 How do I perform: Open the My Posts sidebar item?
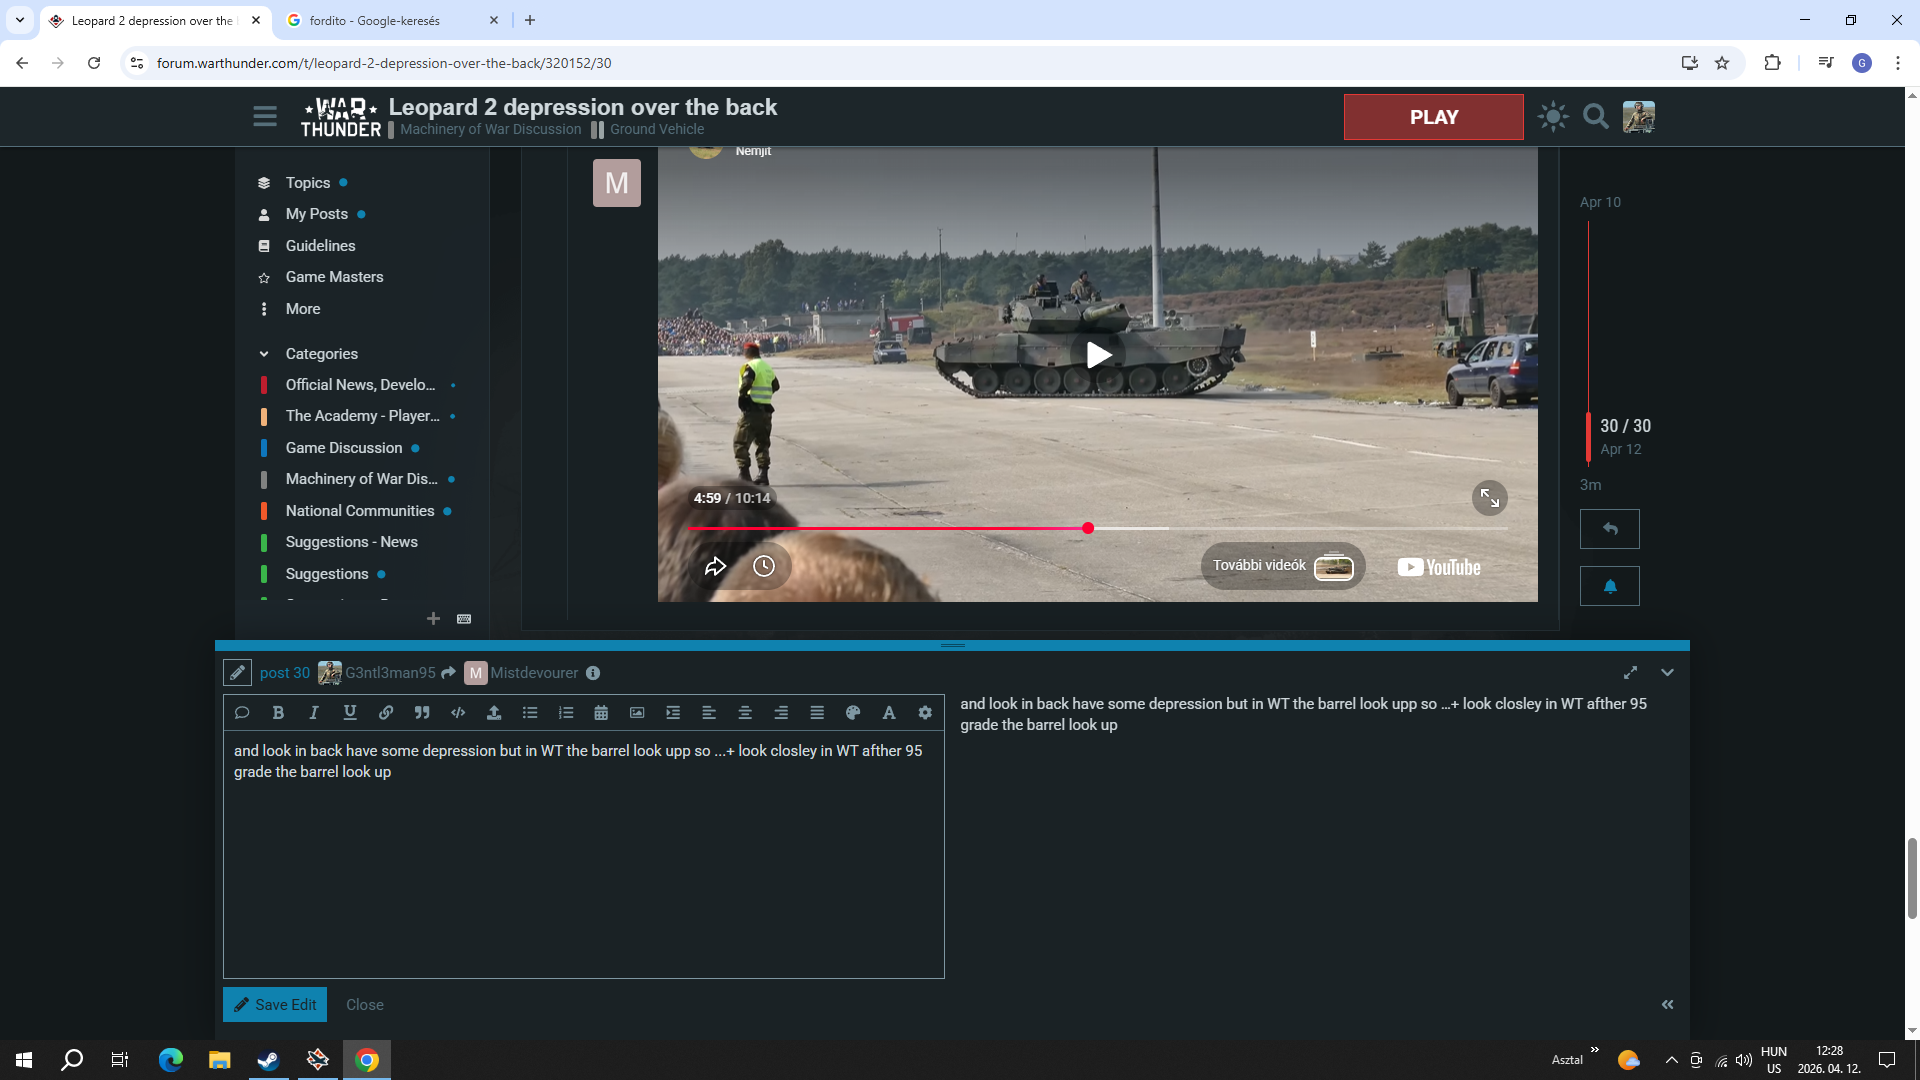coord(316,214)
